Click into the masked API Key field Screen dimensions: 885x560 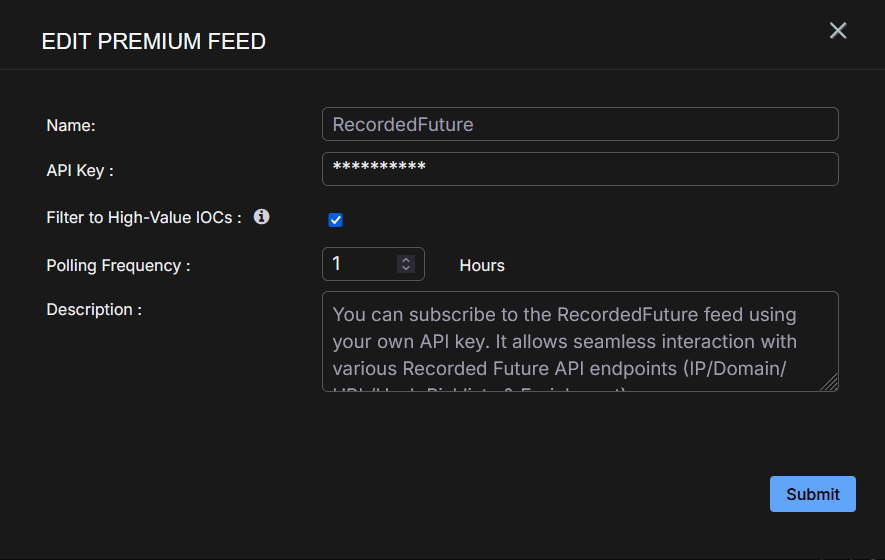click(x=580, y=169)
